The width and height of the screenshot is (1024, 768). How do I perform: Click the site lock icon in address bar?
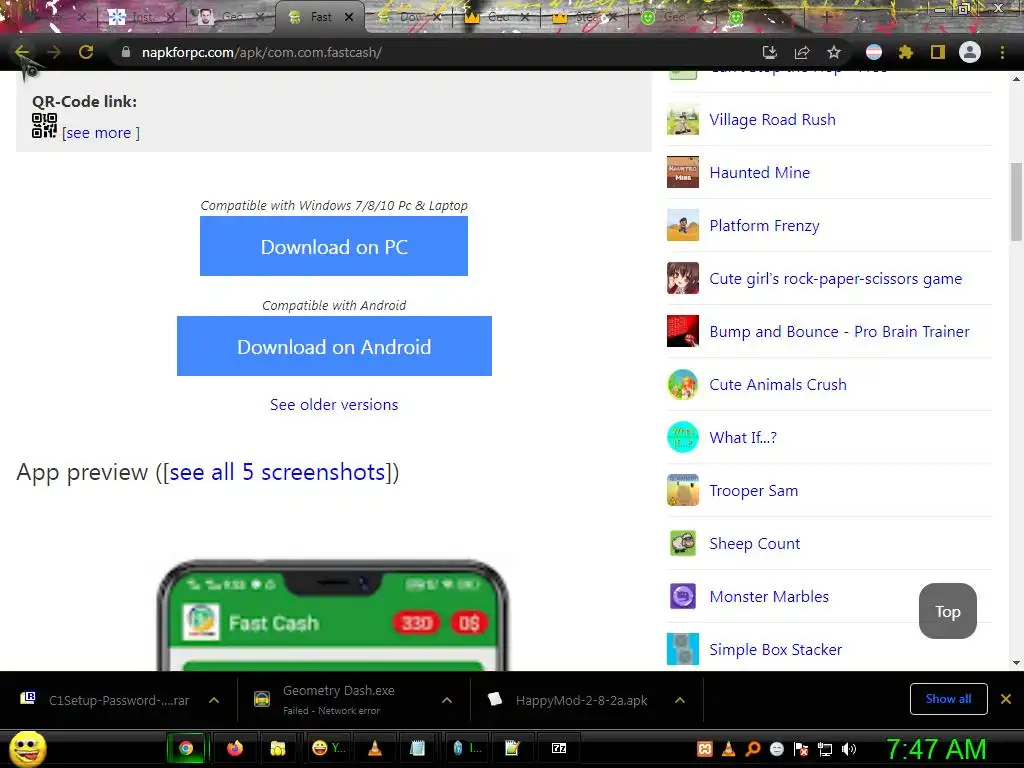click(126, 52)
